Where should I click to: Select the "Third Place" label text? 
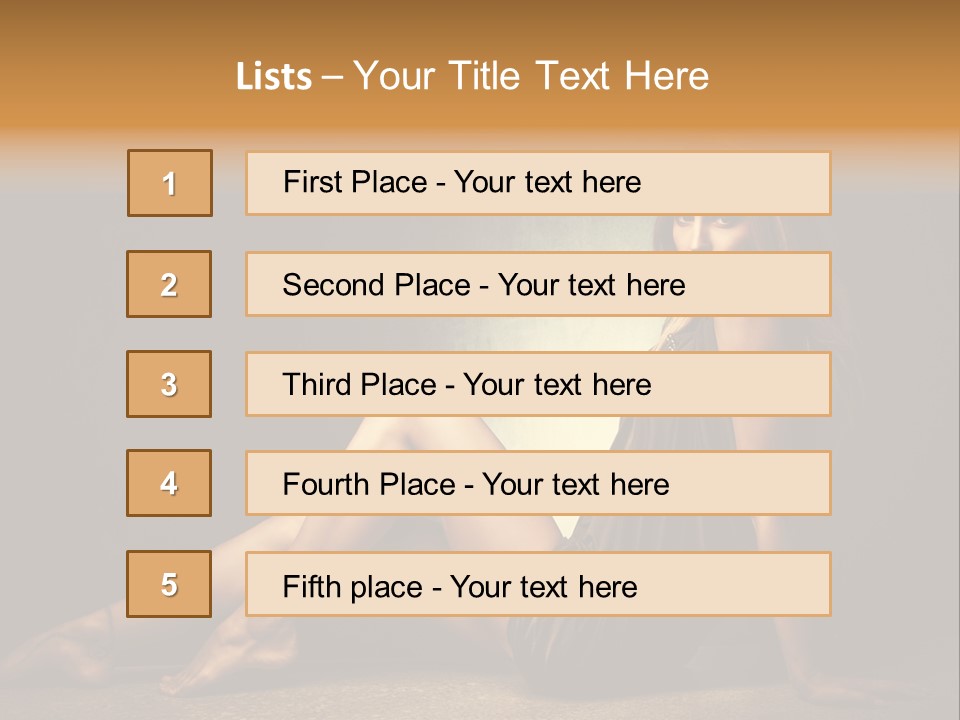point(359,385)
